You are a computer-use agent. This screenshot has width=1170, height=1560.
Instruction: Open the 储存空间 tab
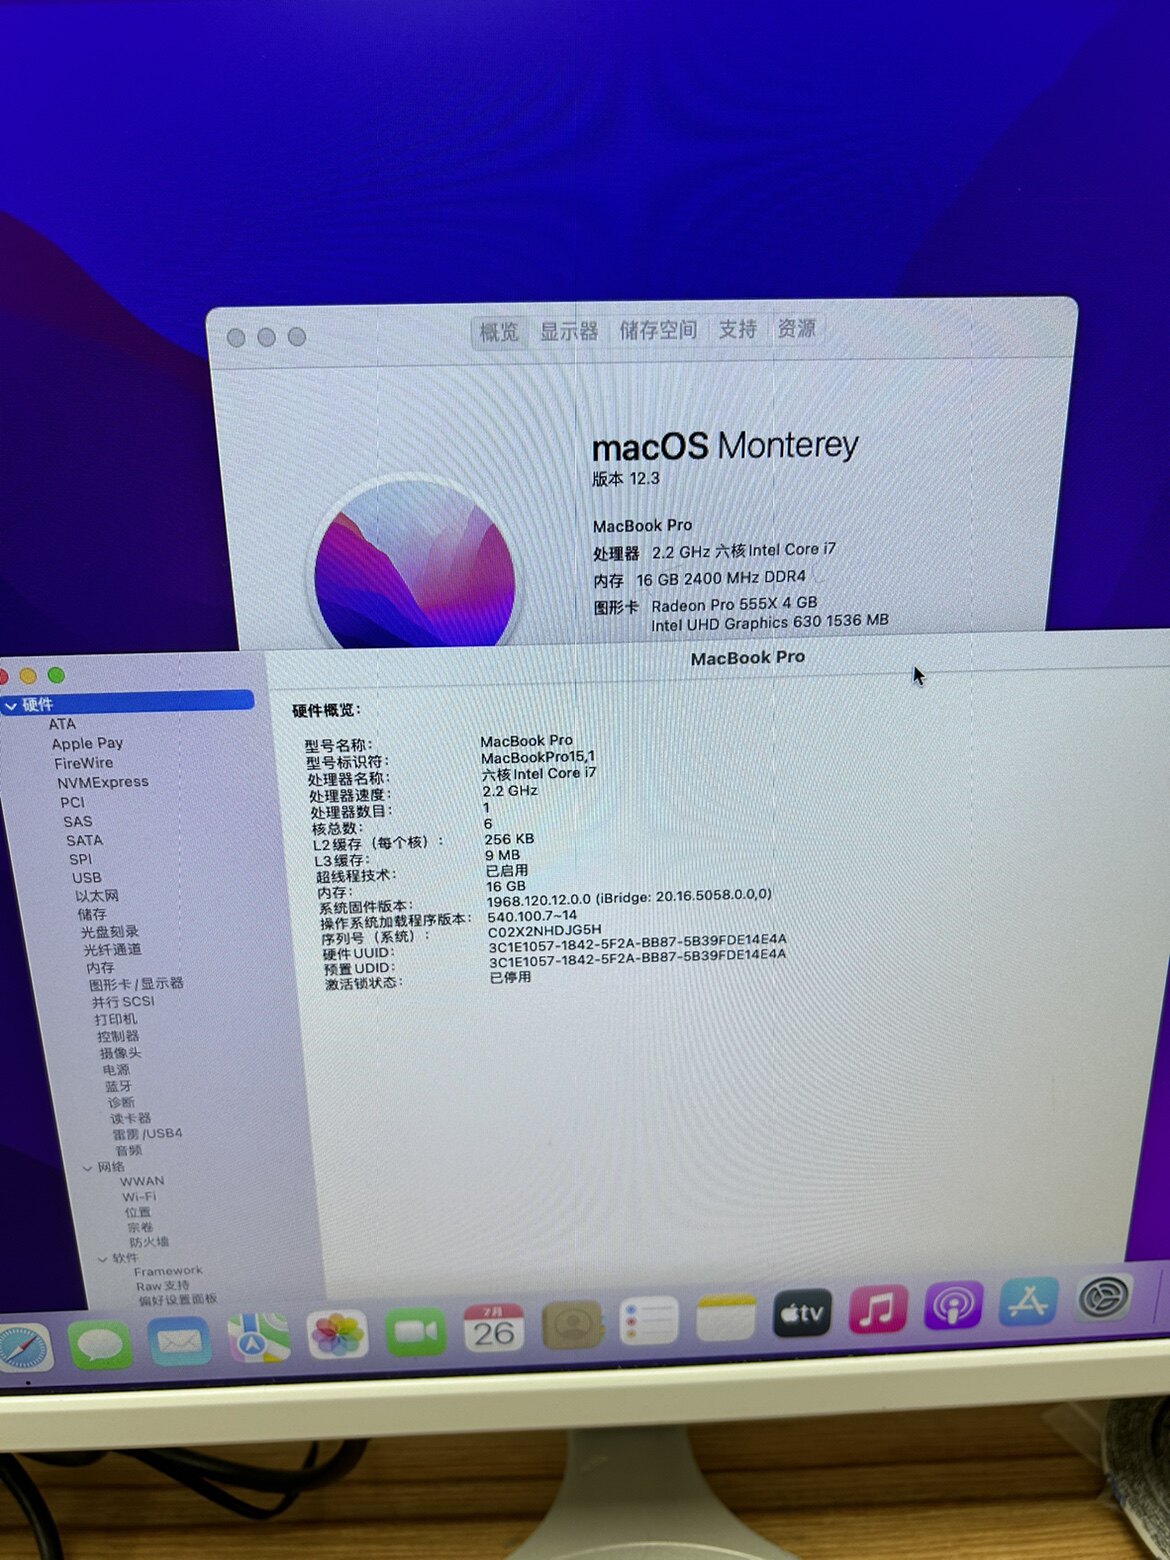coord(658,330)
